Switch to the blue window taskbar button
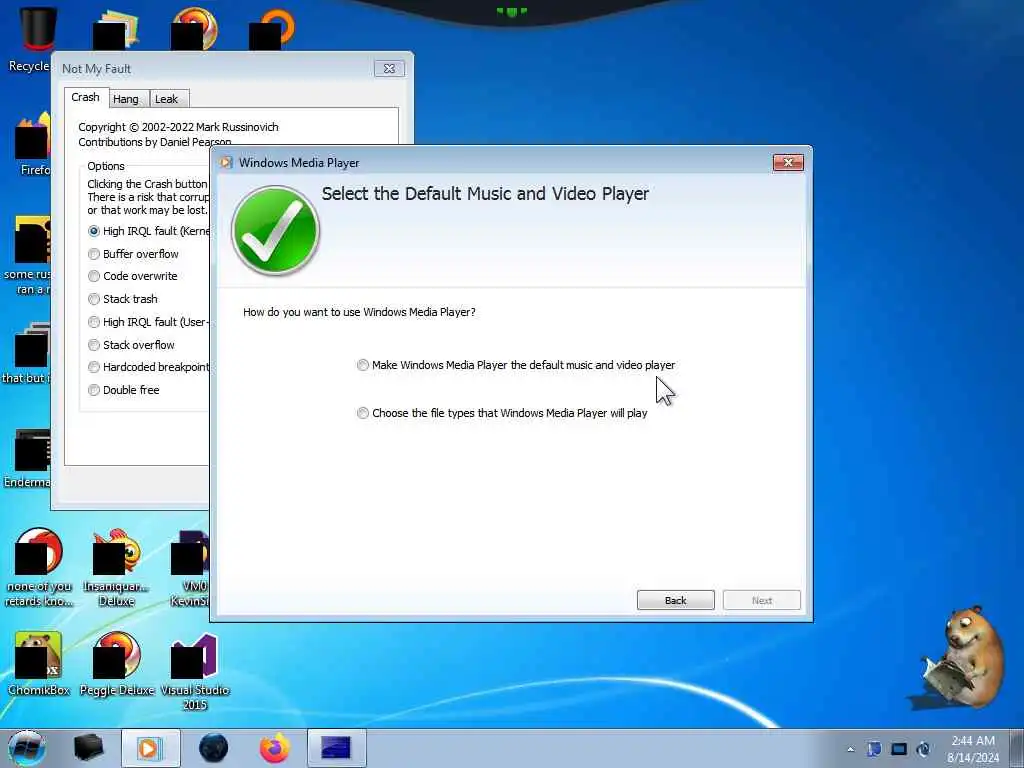Screen dimensions: 1024x768 (x=337, y=748)
